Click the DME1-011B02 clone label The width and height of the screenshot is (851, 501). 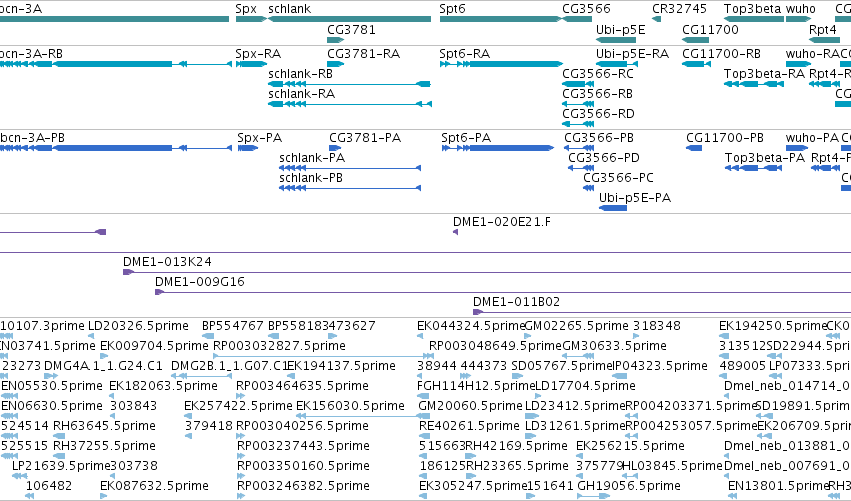pos(517,302)
